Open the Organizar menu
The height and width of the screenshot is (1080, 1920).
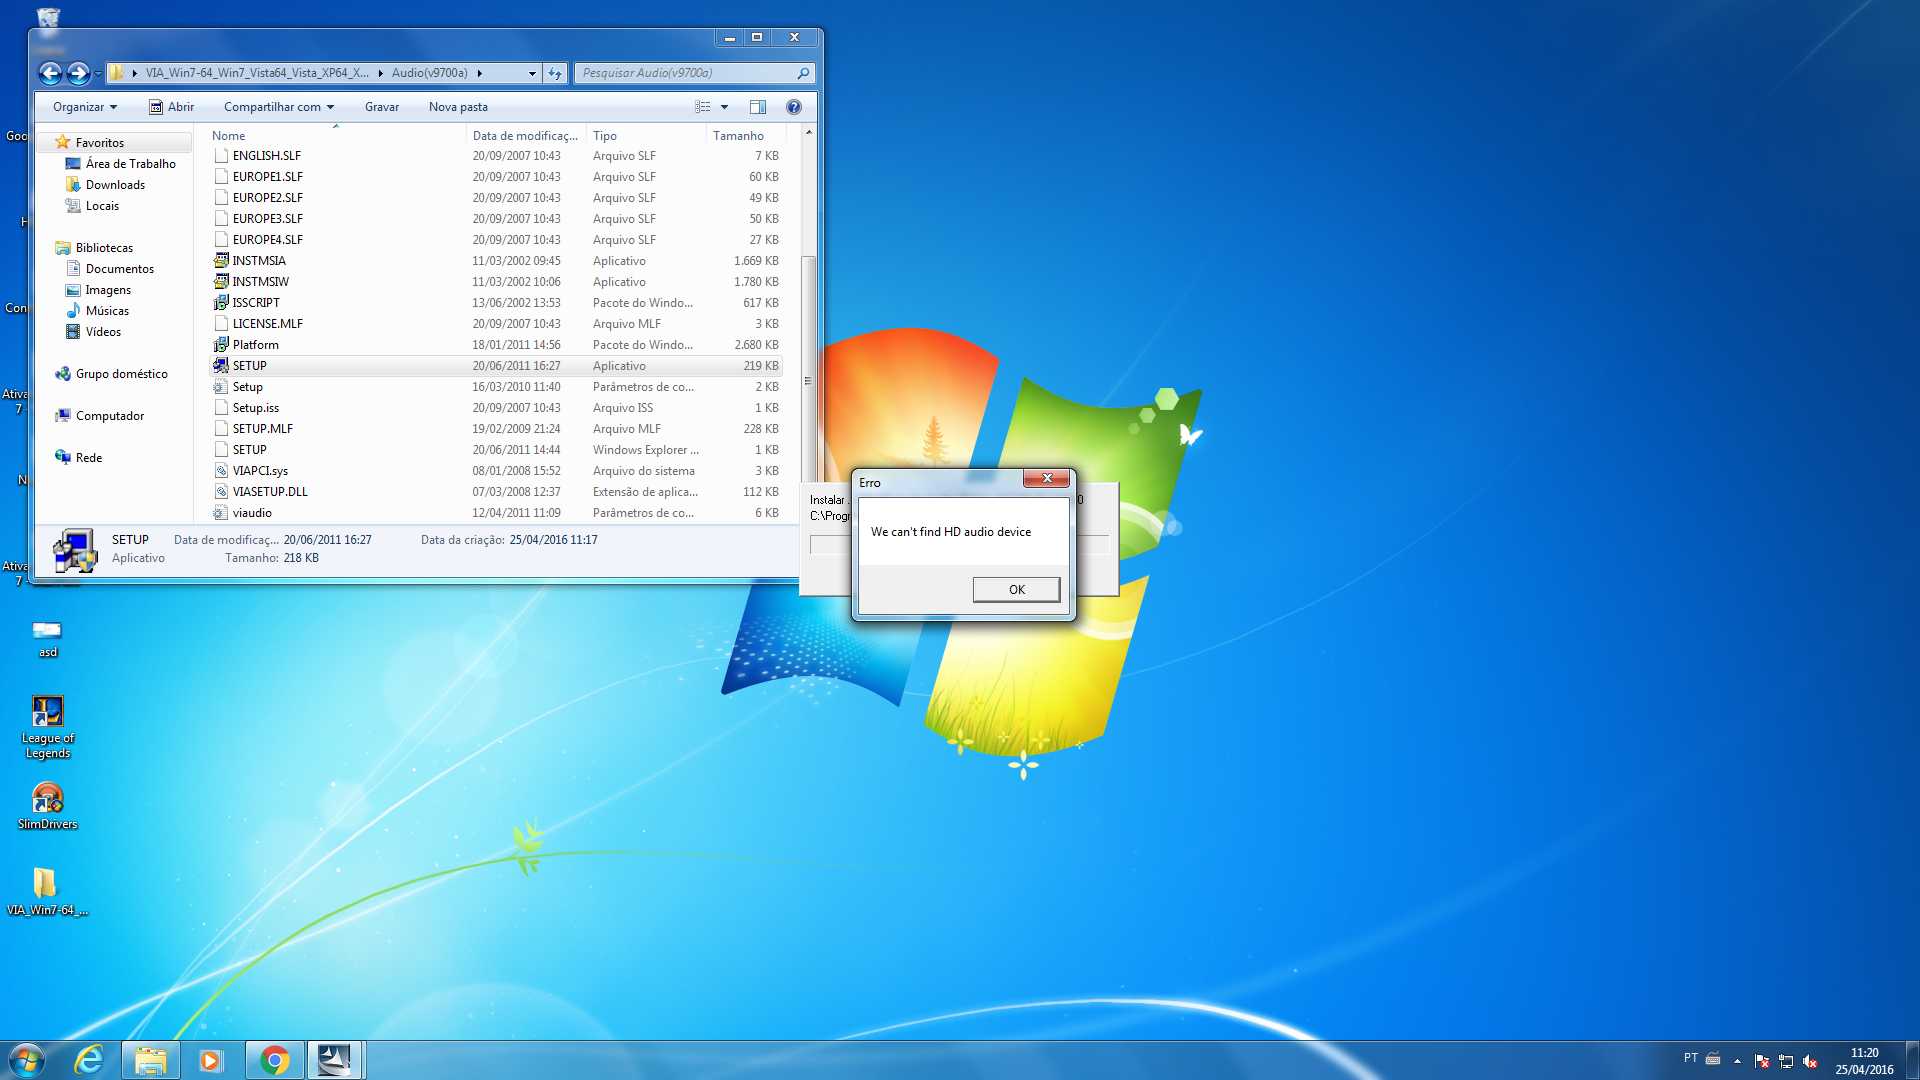click(85, 107)
